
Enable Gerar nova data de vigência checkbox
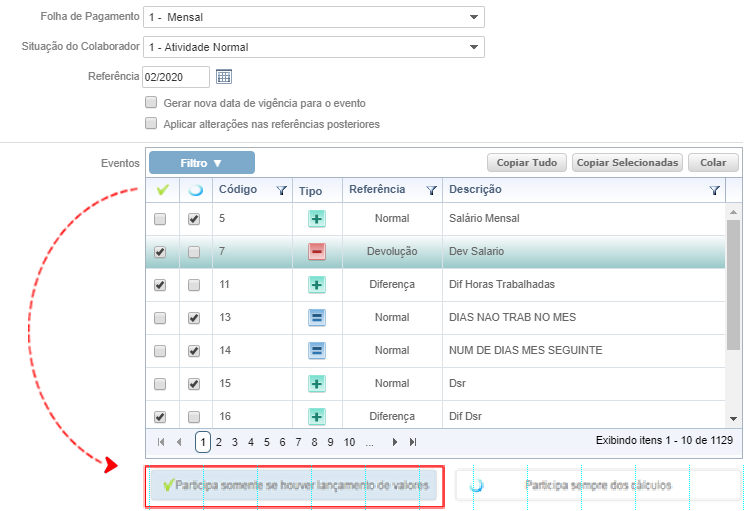click(x=151, y=103)
